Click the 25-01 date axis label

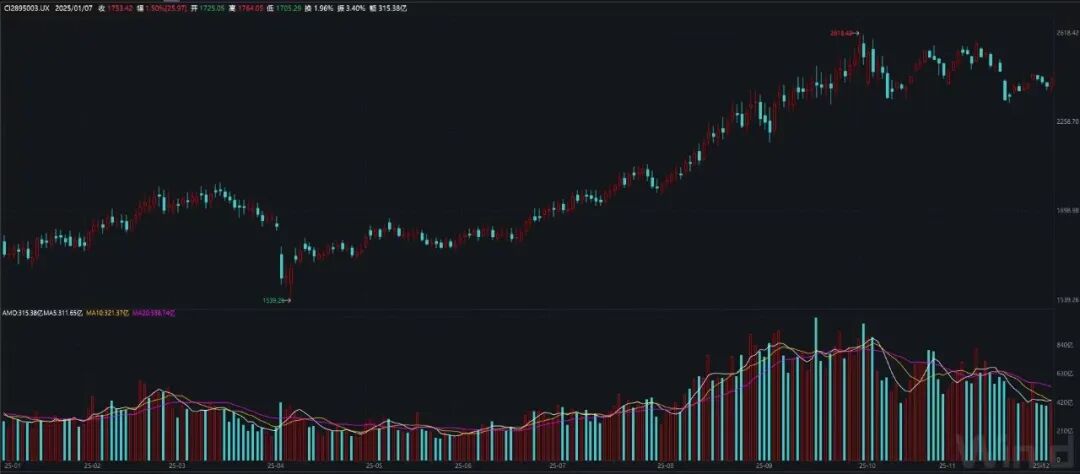tap(12, 466)
